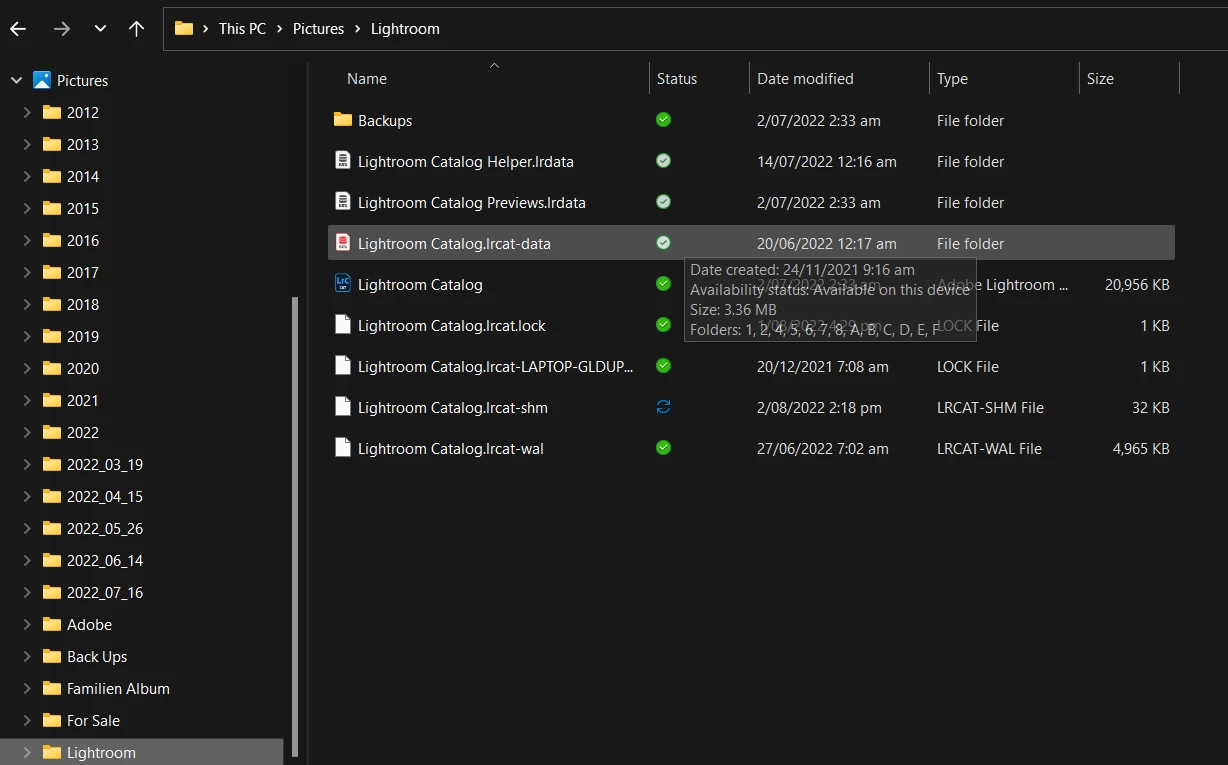The height and width of the screenshot is (765, 1228).
Task: Open the recent locations dropdown arrow
Action: [x=100, y=29]
